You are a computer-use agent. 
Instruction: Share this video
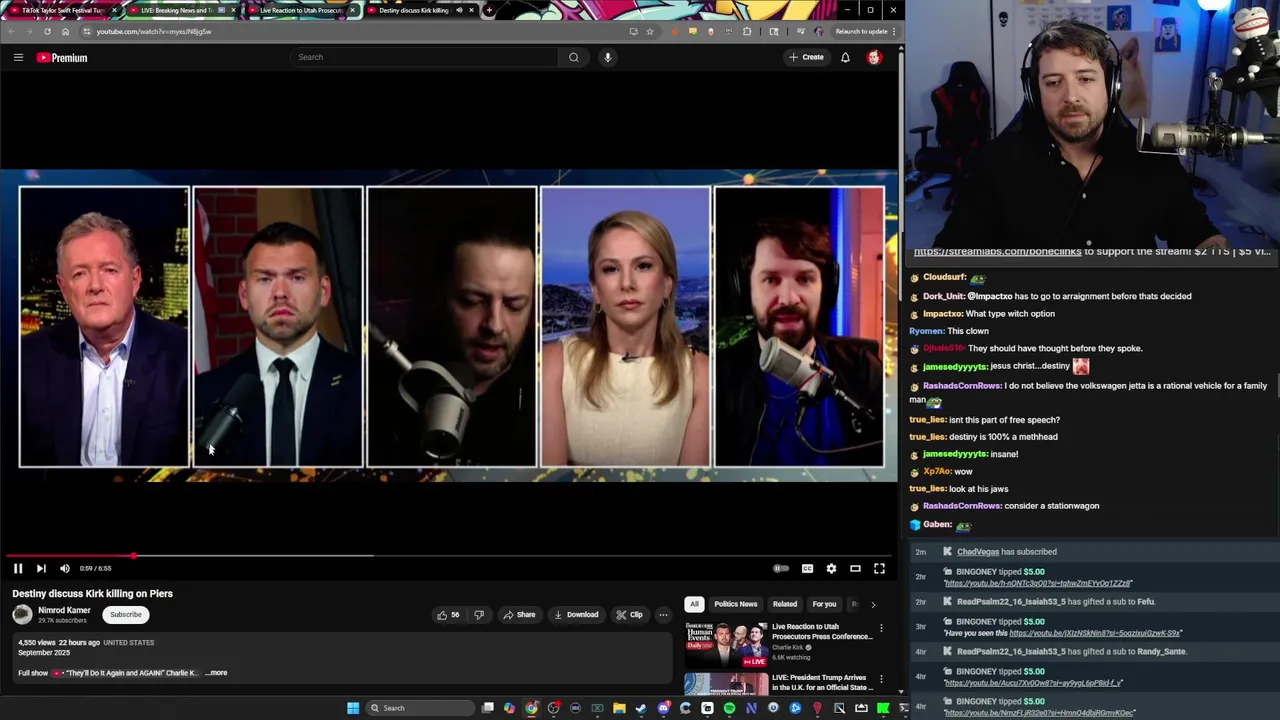click(519, 615)
